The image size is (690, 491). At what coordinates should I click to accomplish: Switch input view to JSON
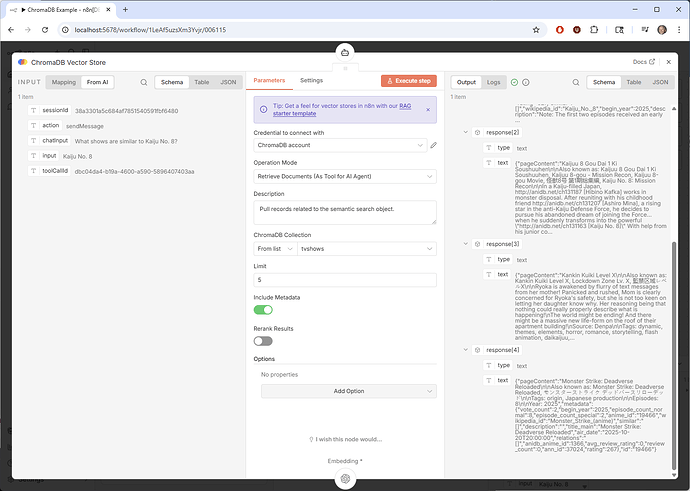coord(228,82)
